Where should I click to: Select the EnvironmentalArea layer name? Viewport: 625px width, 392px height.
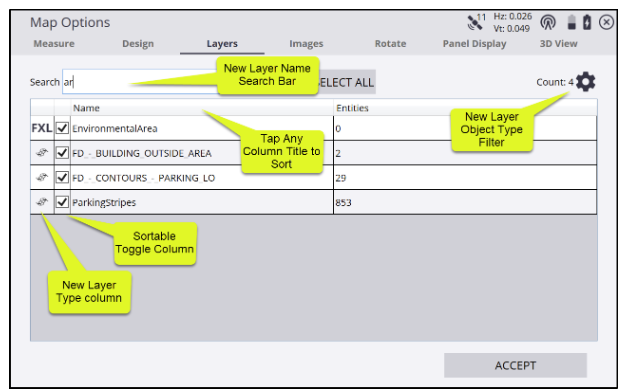point(115,128)
